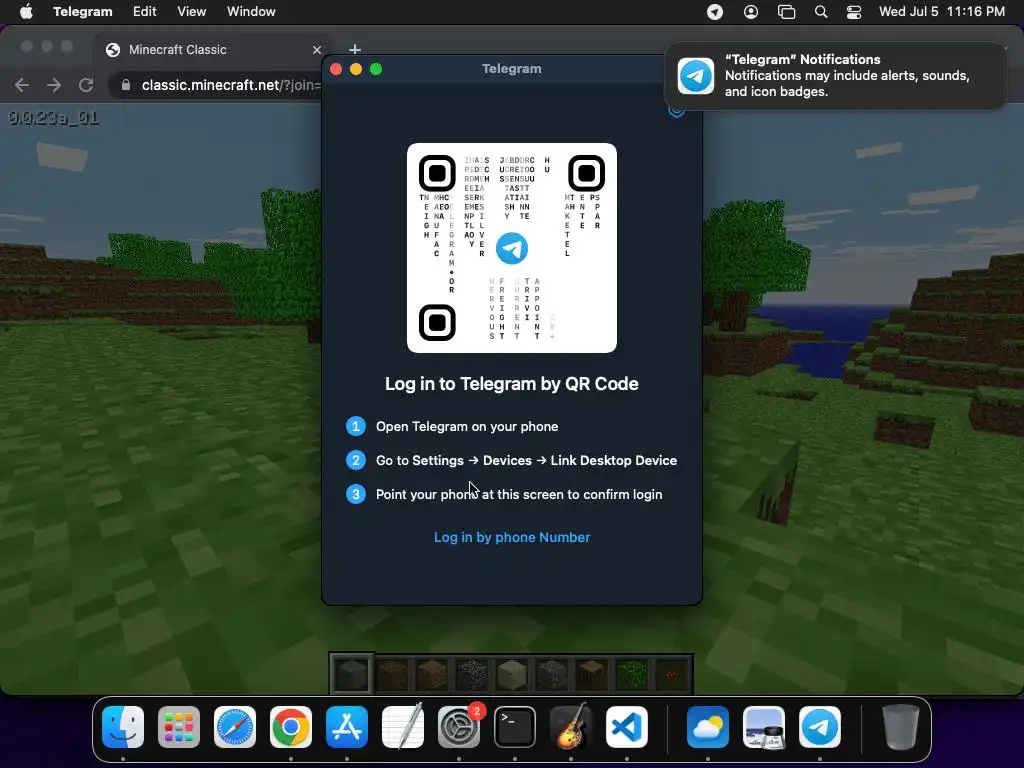The width and height of the screenshot is (1024, 768).
Task: Open a new Chrome tab
Action: pyautogui.click(x=355, y=49)
